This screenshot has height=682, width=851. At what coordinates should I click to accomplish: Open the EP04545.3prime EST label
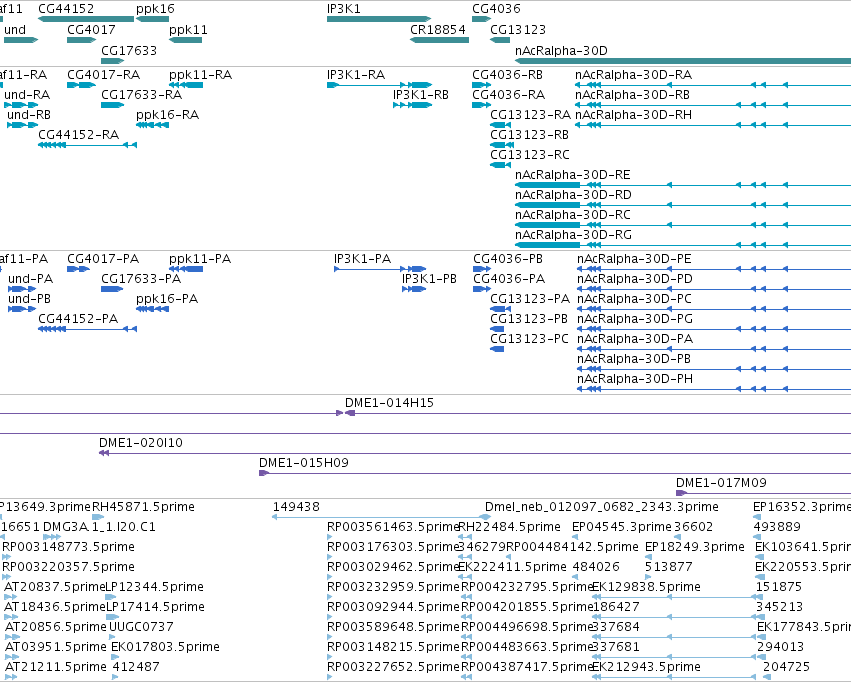click(621, 527)
